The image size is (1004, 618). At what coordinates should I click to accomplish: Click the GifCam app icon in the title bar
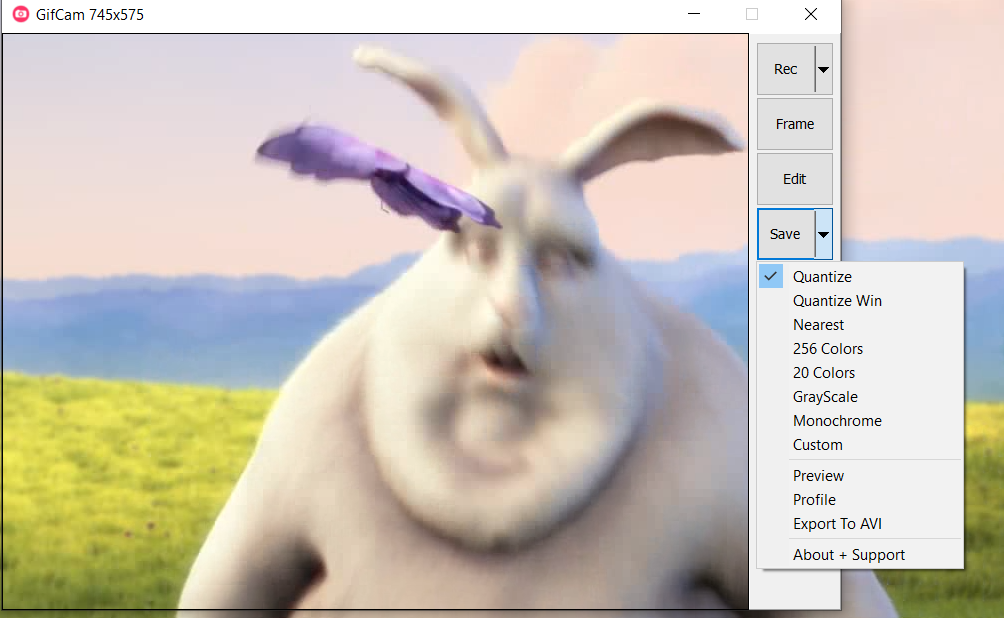(20, 14)
